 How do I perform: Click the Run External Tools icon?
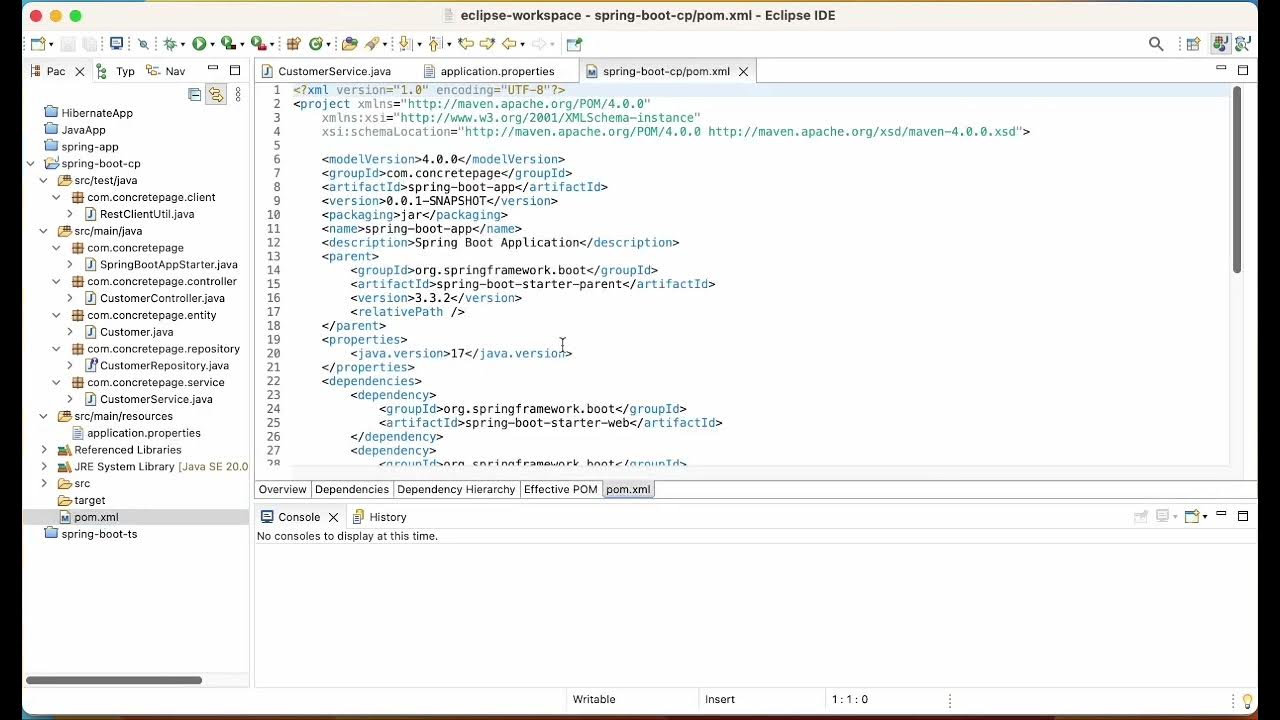(x=258, y=44)
